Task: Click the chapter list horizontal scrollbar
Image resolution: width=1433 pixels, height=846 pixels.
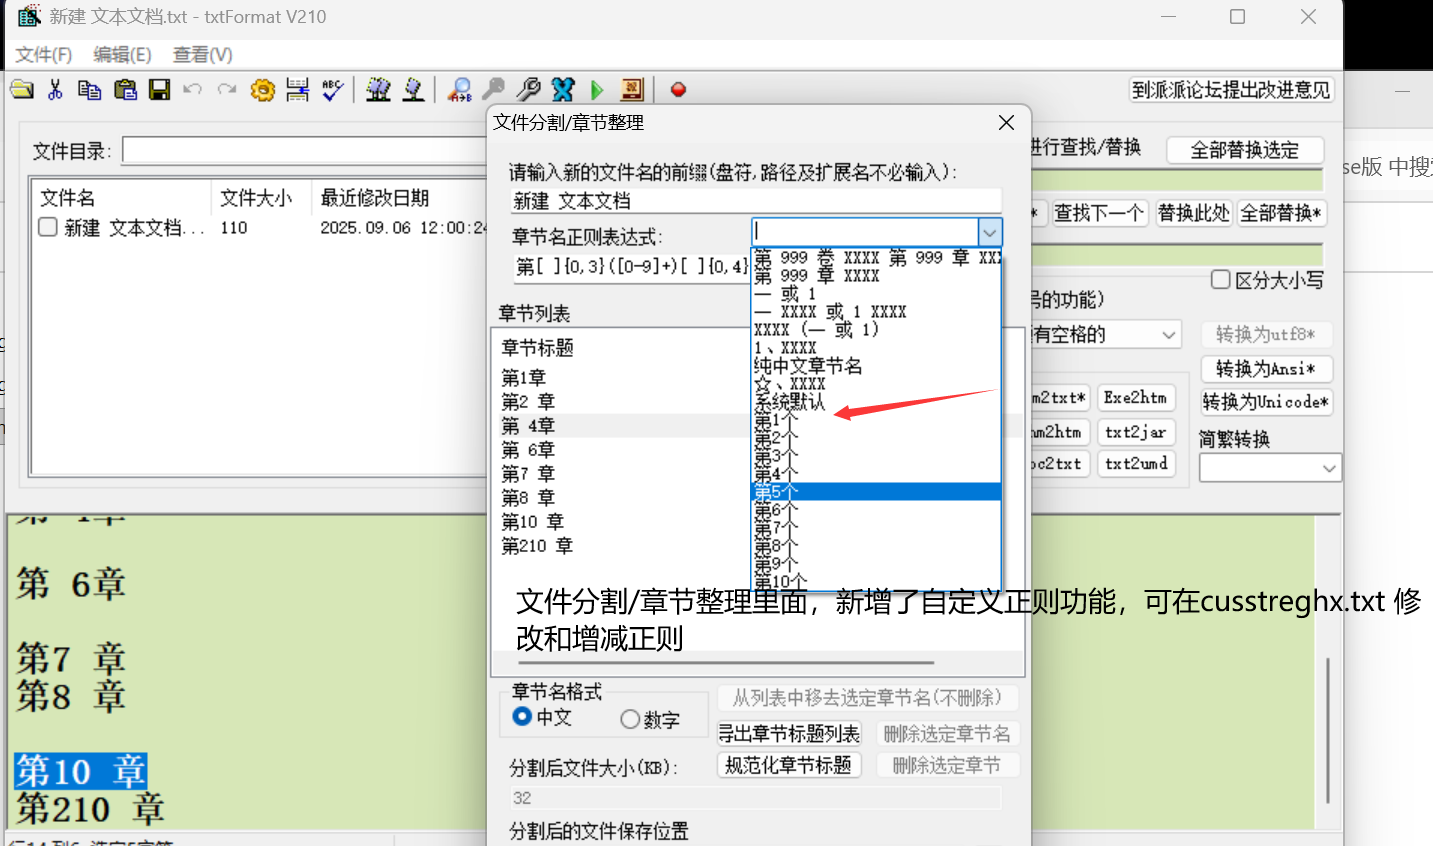Action: [x=726, y=662]
